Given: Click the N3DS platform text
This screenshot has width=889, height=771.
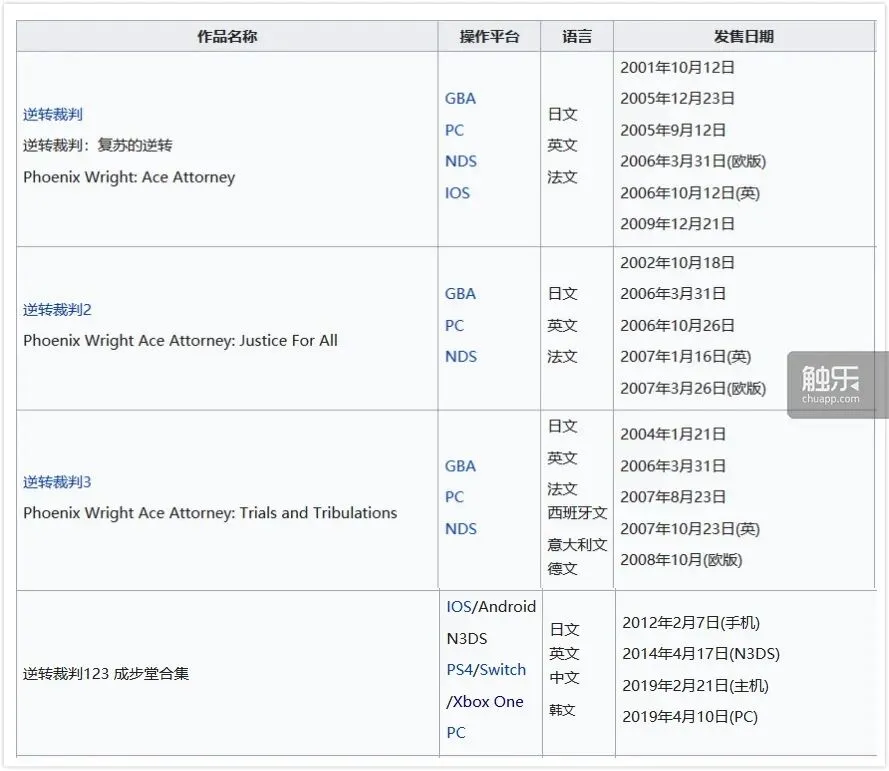Looking at the screenshot, I should tap(467, 639).
